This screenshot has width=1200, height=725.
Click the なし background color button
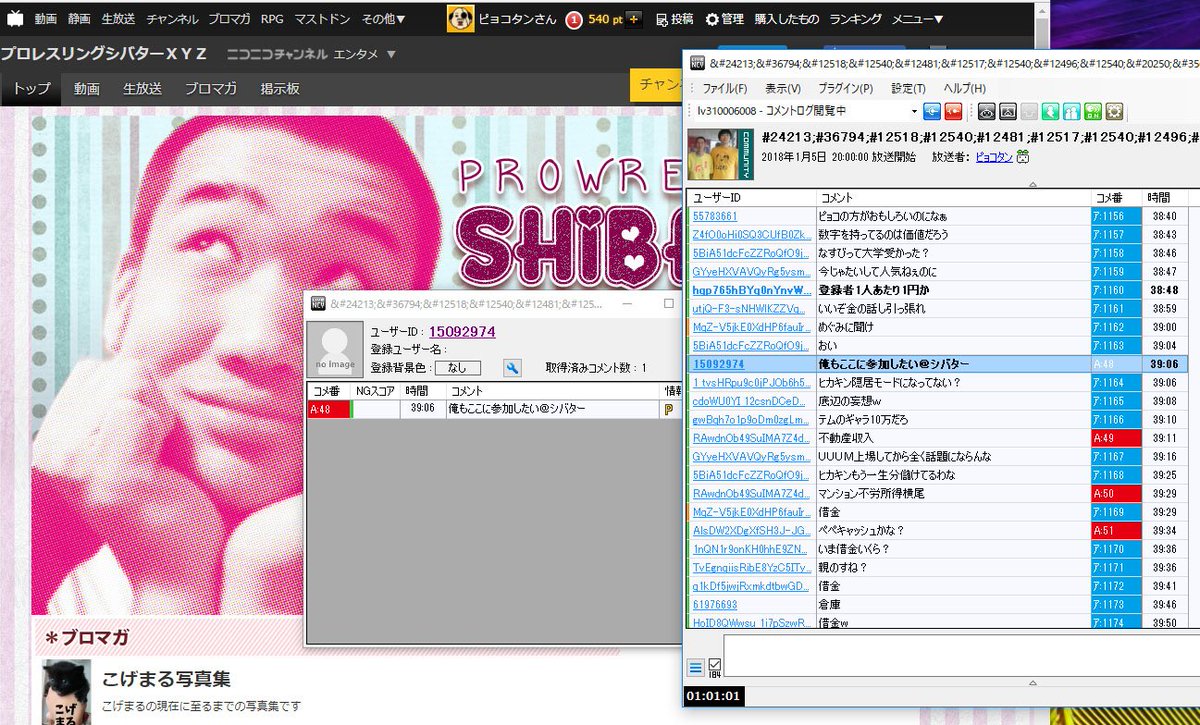tap(459, 368)
